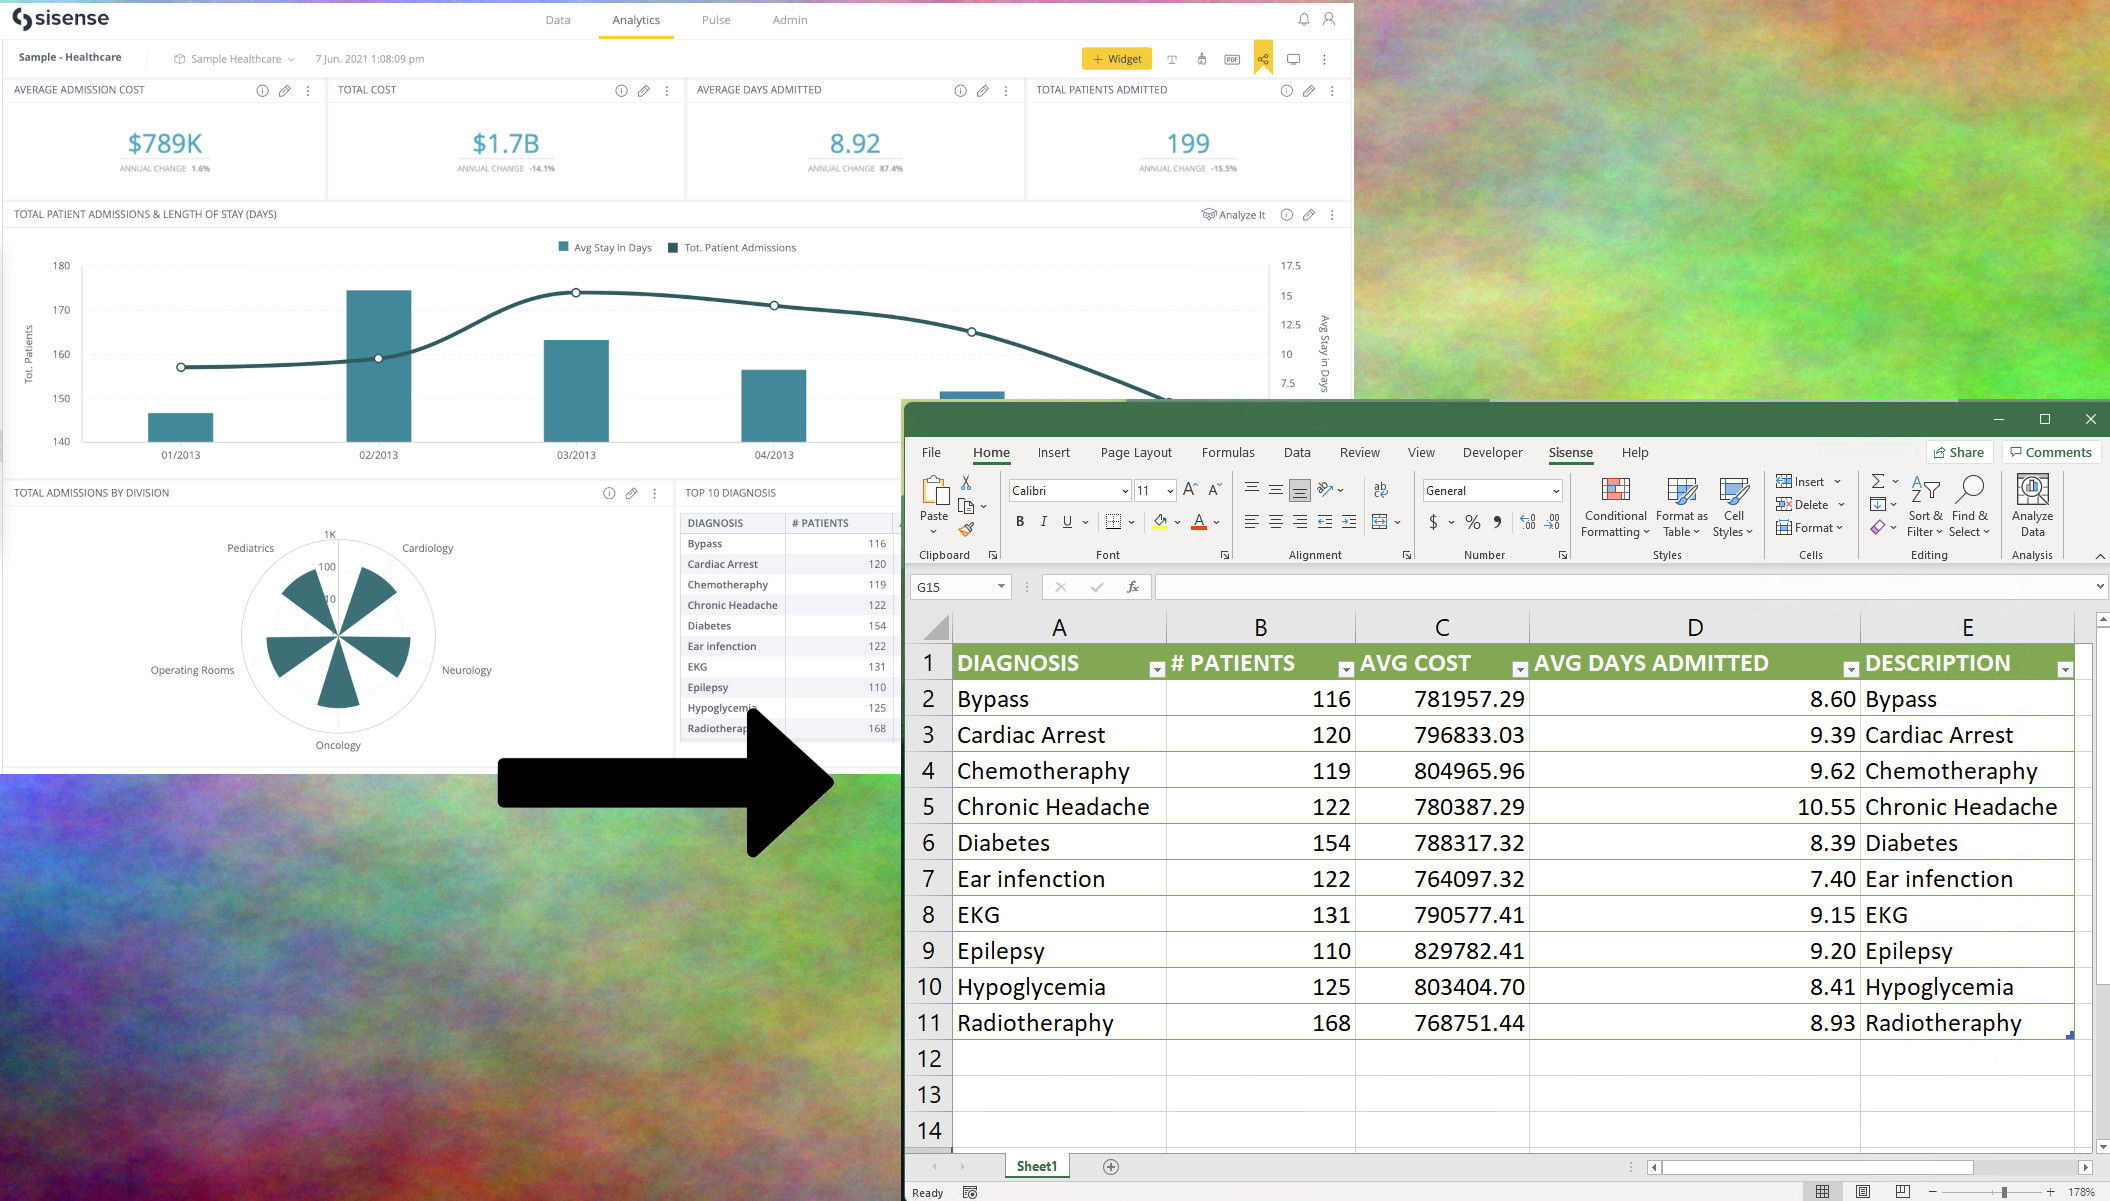The width and height of the screenshot is (2110, 1201).
Task: Click the Cut scissors icon
Action: [966, 483]
